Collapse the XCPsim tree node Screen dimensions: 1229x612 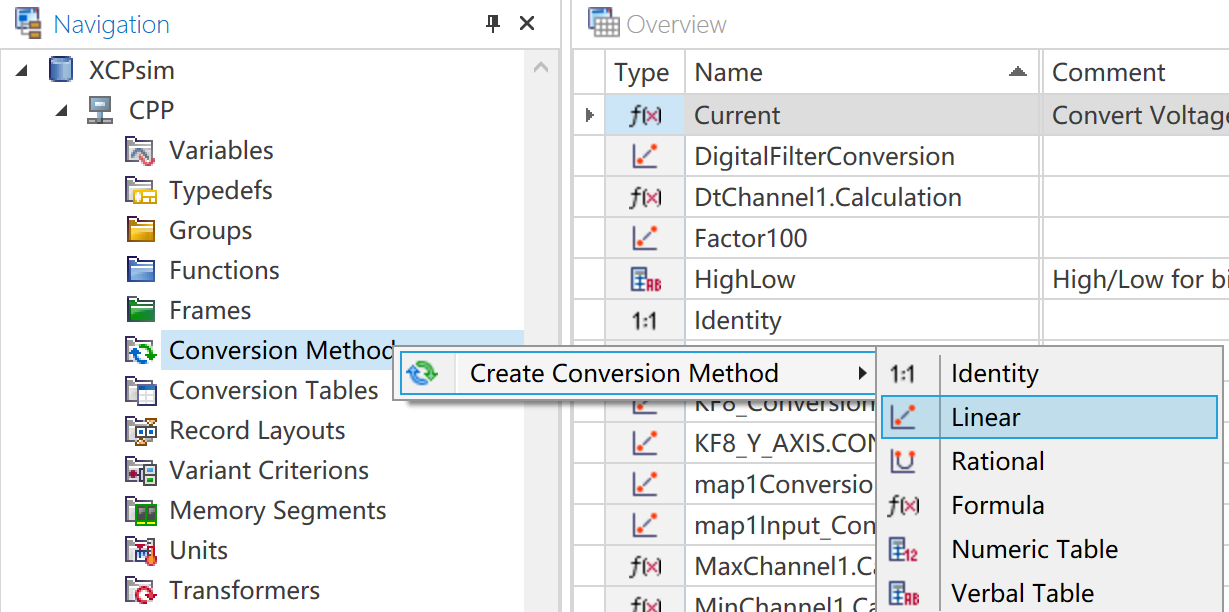tap(24, 71)
